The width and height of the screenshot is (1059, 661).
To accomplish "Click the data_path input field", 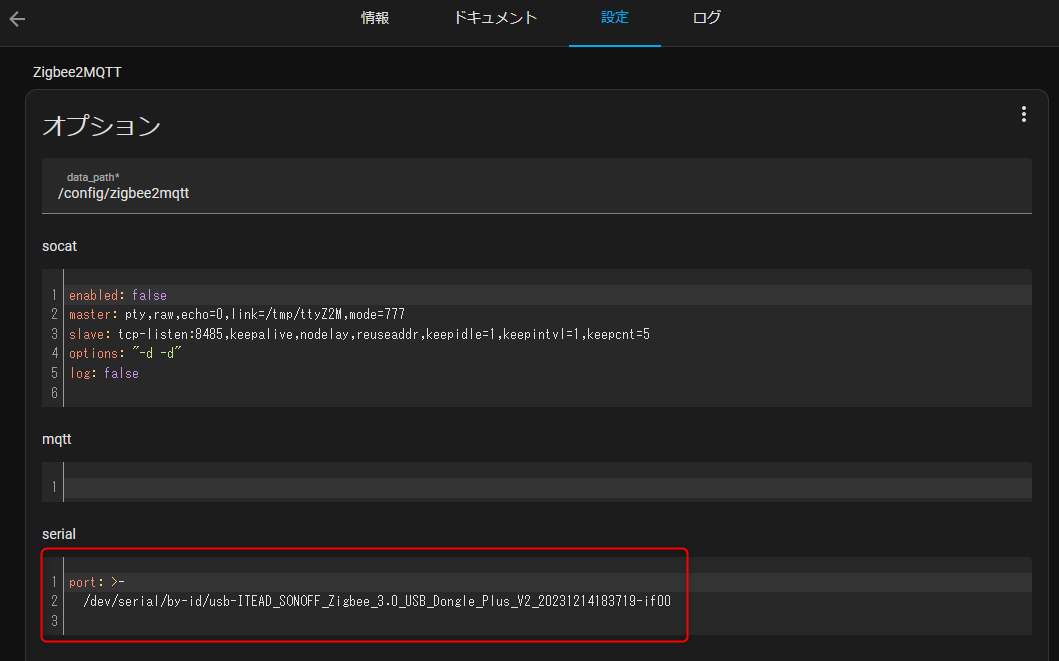I will 537,186.
